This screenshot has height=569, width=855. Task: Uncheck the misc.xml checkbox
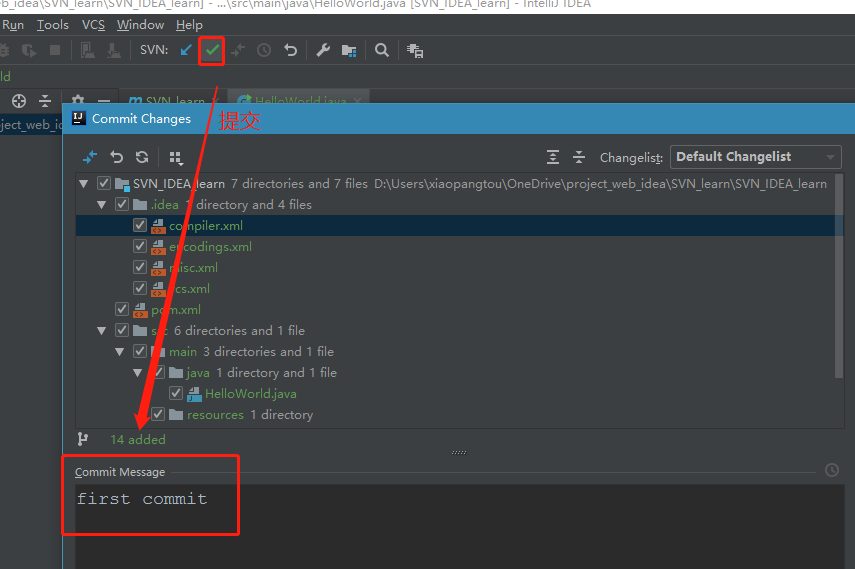[x=140, y=267]
